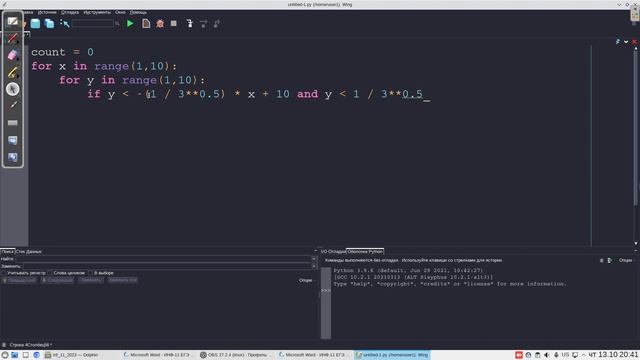Expand the editor dropdown arrow at top right
The height and width of the screenshot is (360, 640).
click(626, 42)
